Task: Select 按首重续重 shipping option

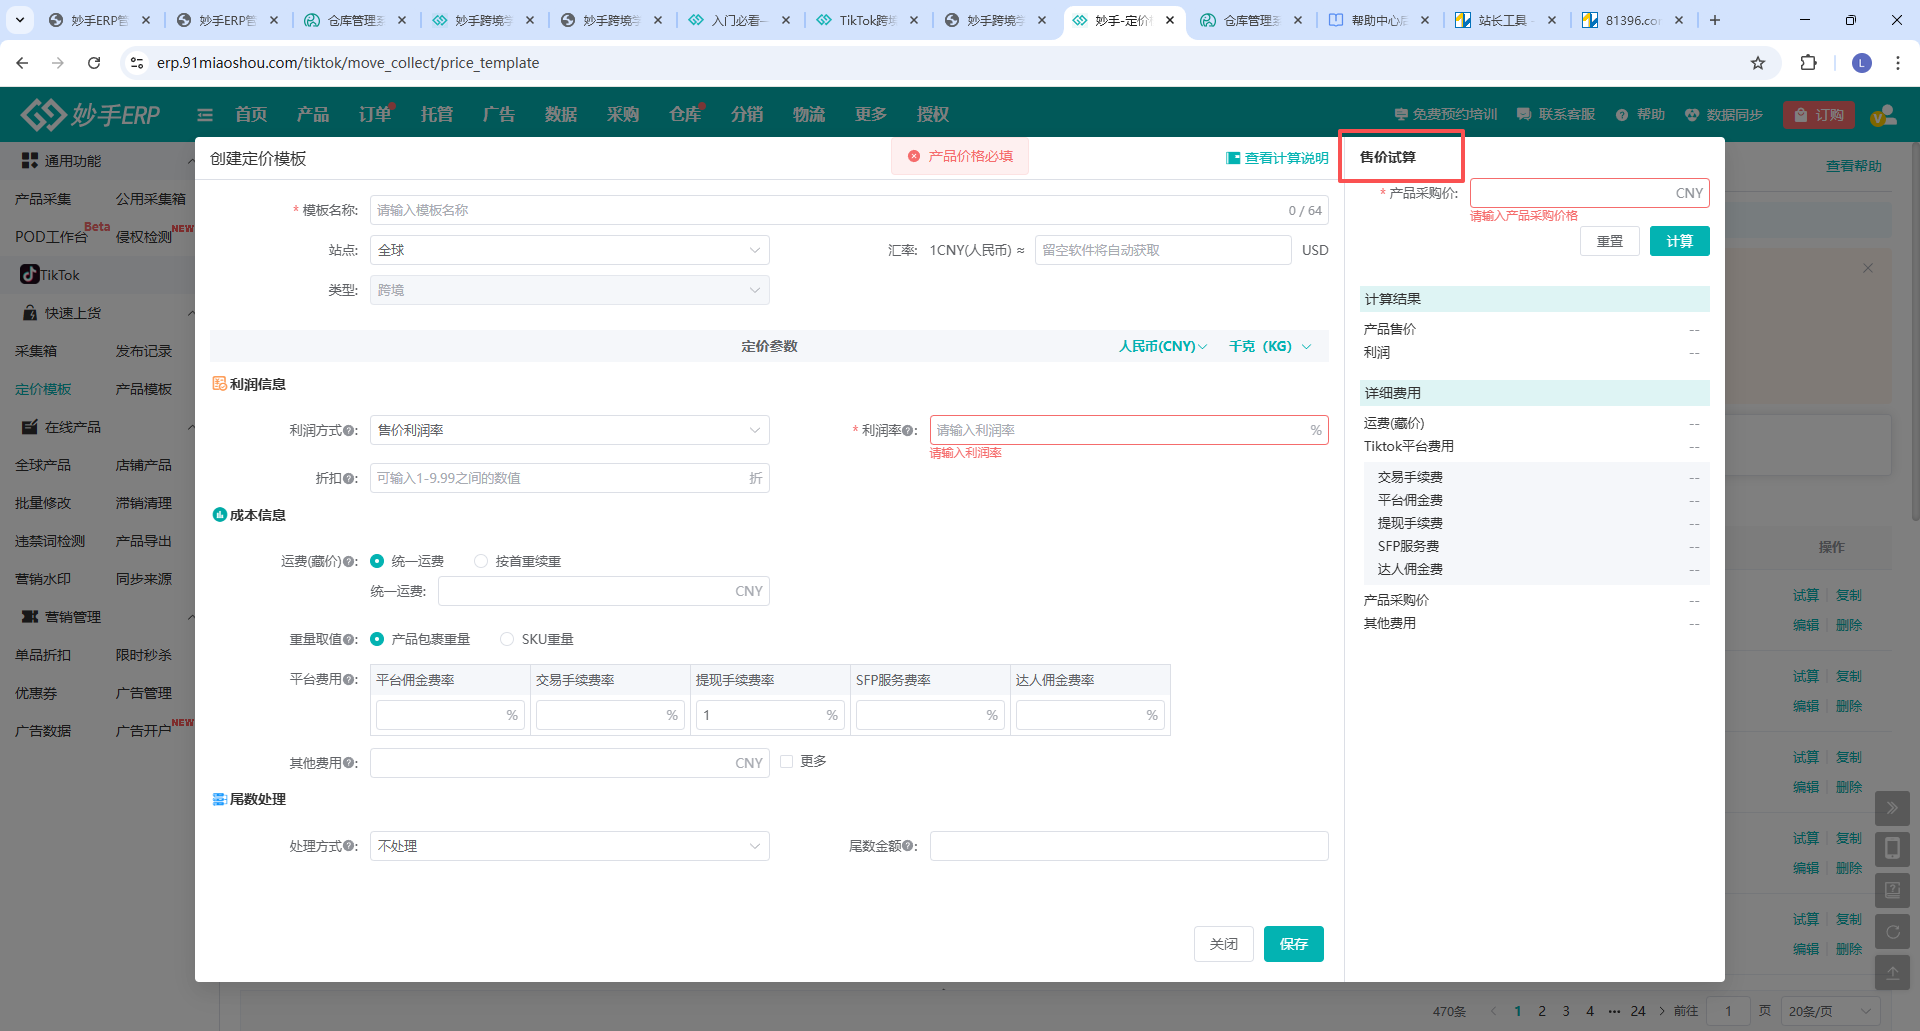Action: click(481, 562)
